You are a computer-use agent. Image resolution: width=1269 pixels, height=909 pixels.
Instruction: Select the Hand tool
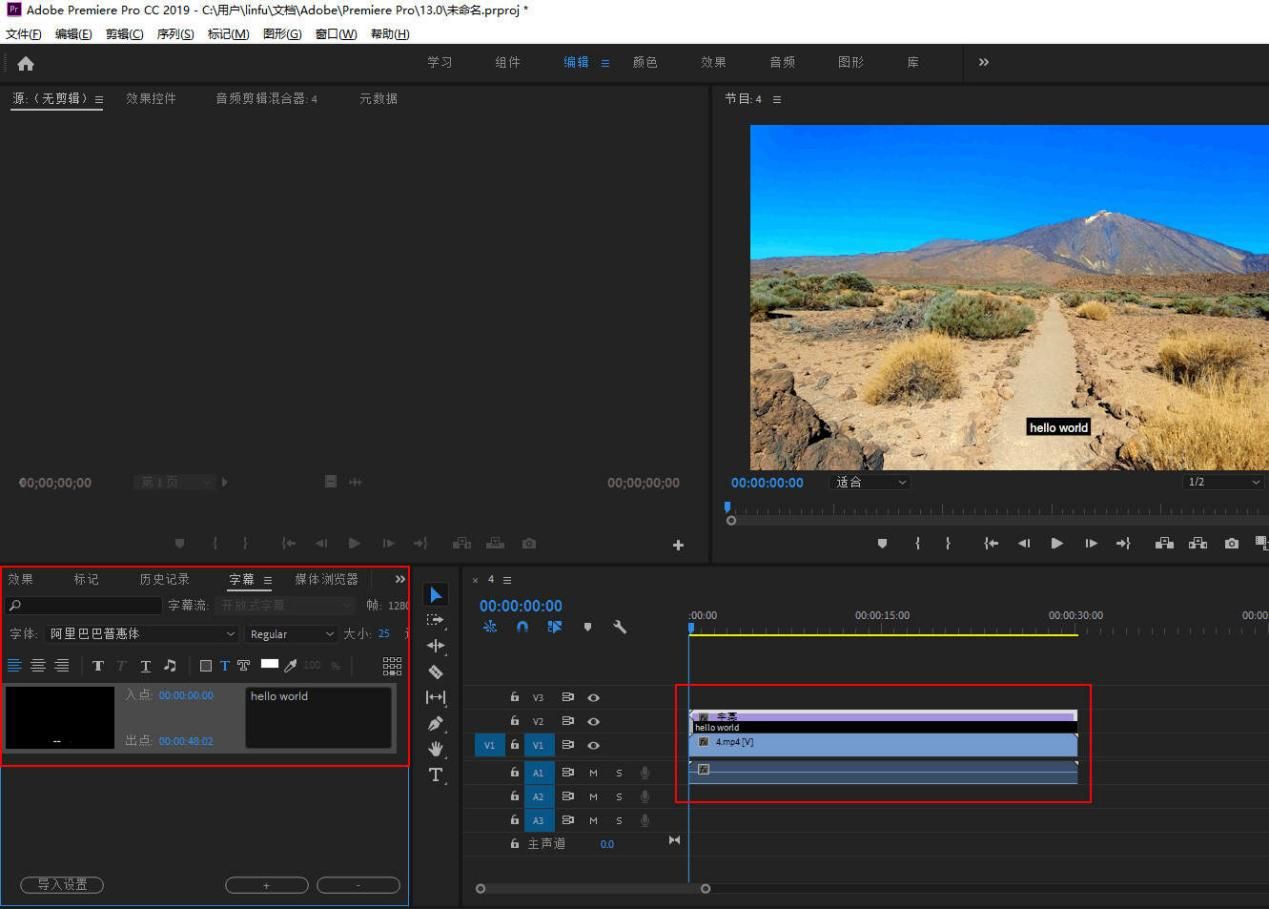click(435, 749)
